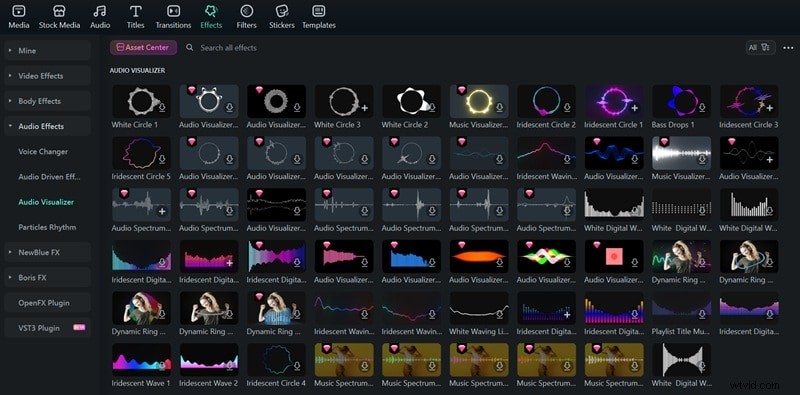Download the White Waving Line effect
800x395 pixels.
click(x=499, y=314)
